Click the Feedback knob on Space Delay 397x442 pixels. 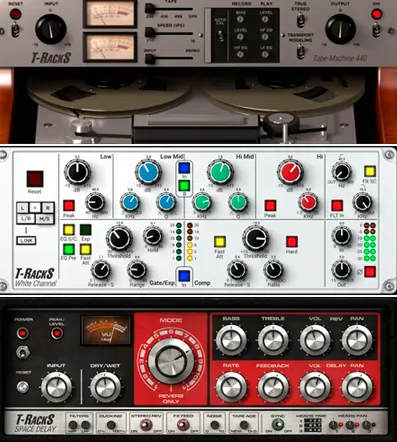tap(273, 387)
